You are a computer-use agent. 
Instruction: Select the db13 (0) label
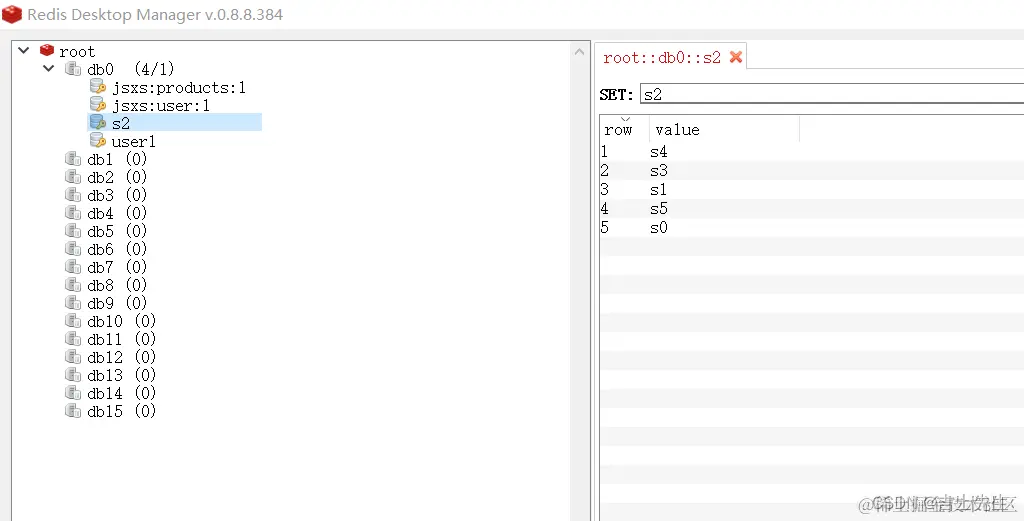pos(121,375)
